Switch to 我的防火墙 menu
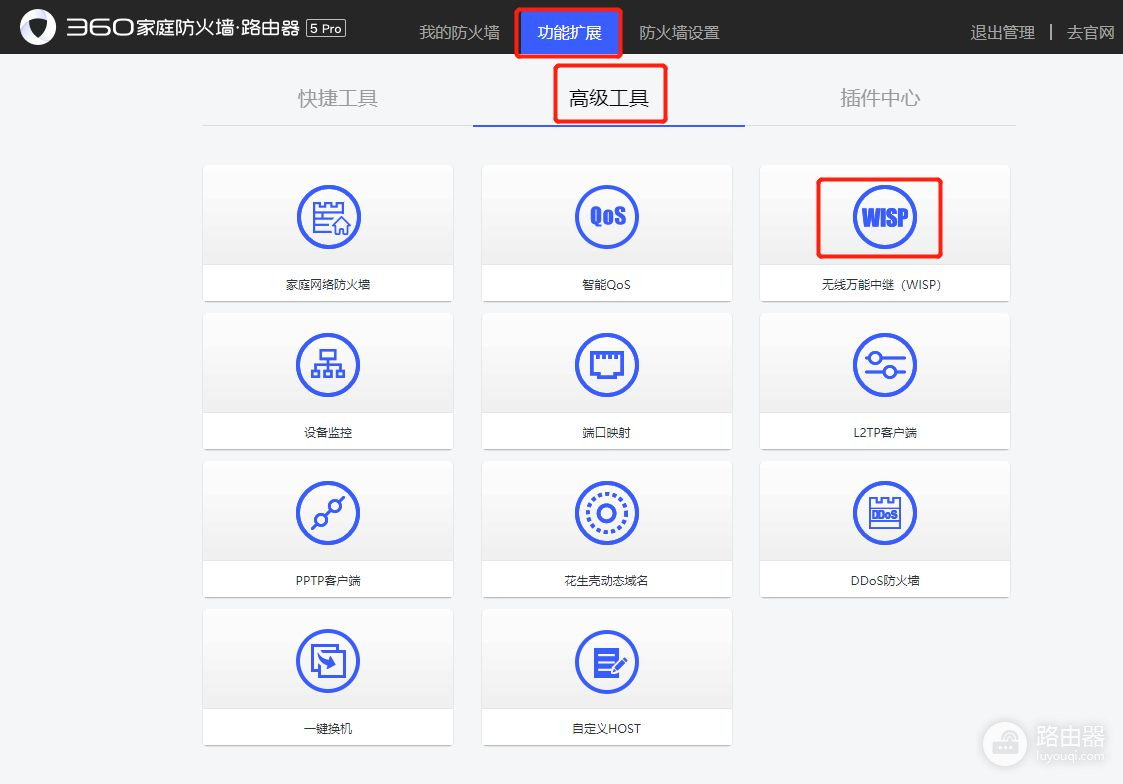Screen dimensions: 1123x784 pos(459,33)
